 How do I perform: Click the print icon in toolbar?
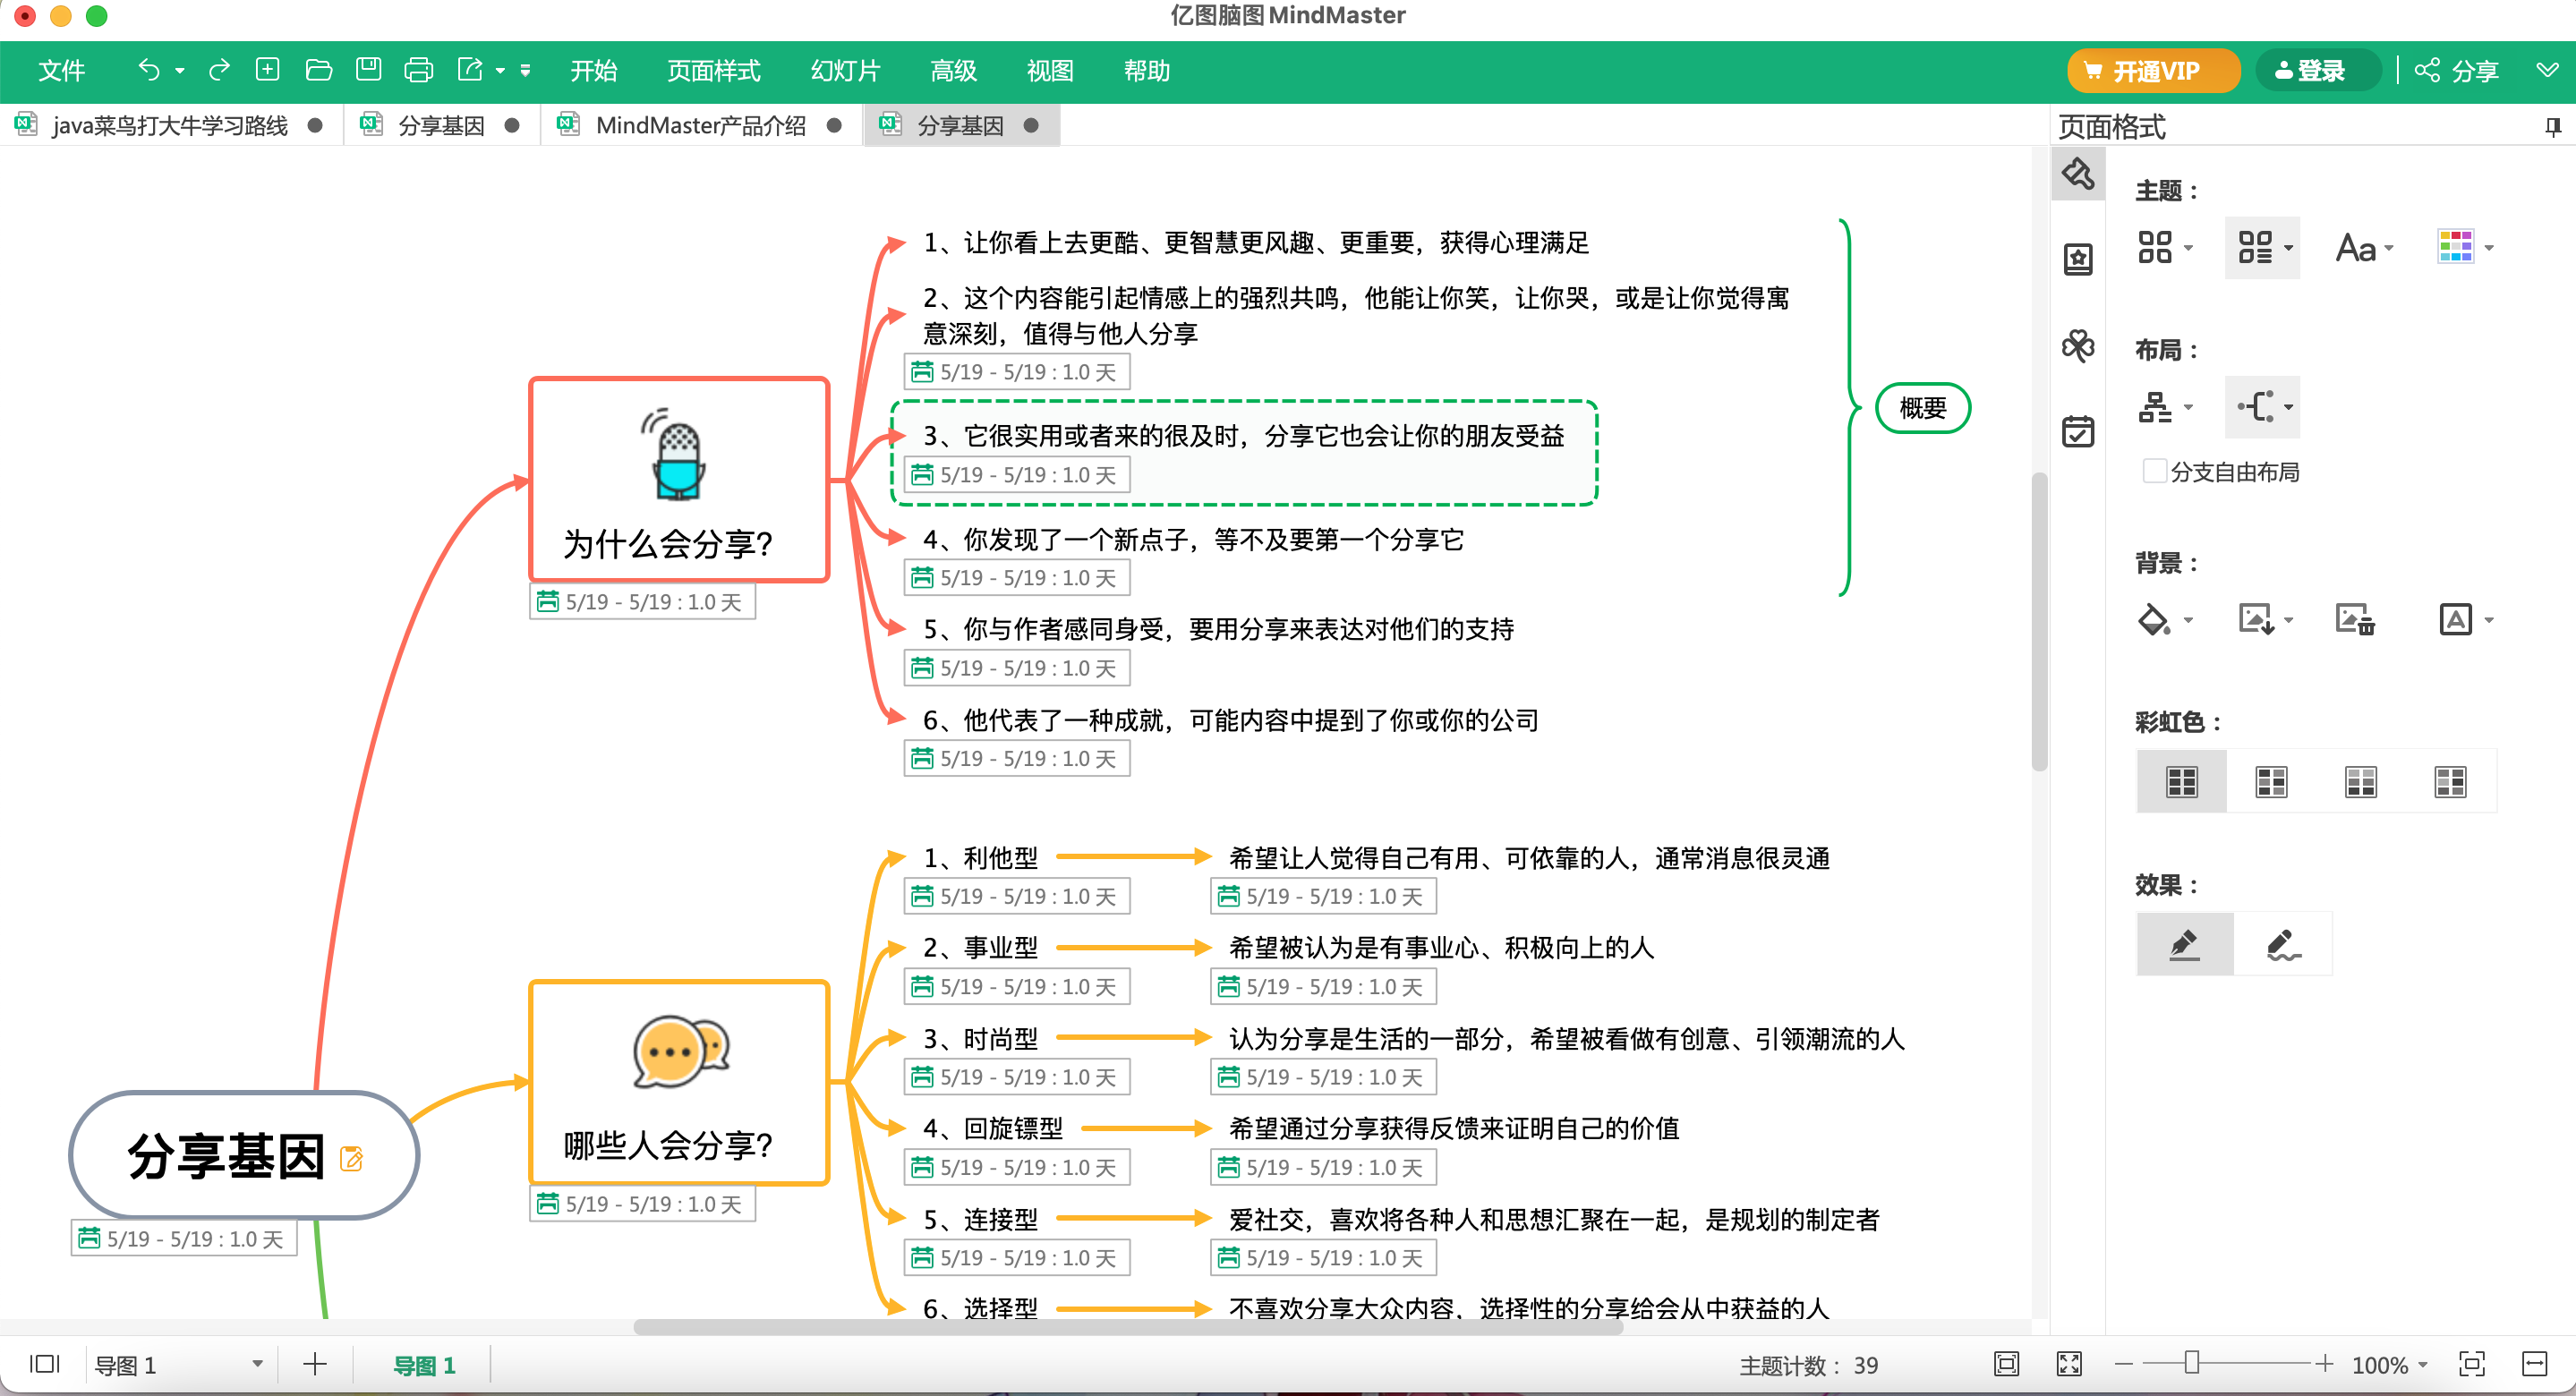coord(418,70)
